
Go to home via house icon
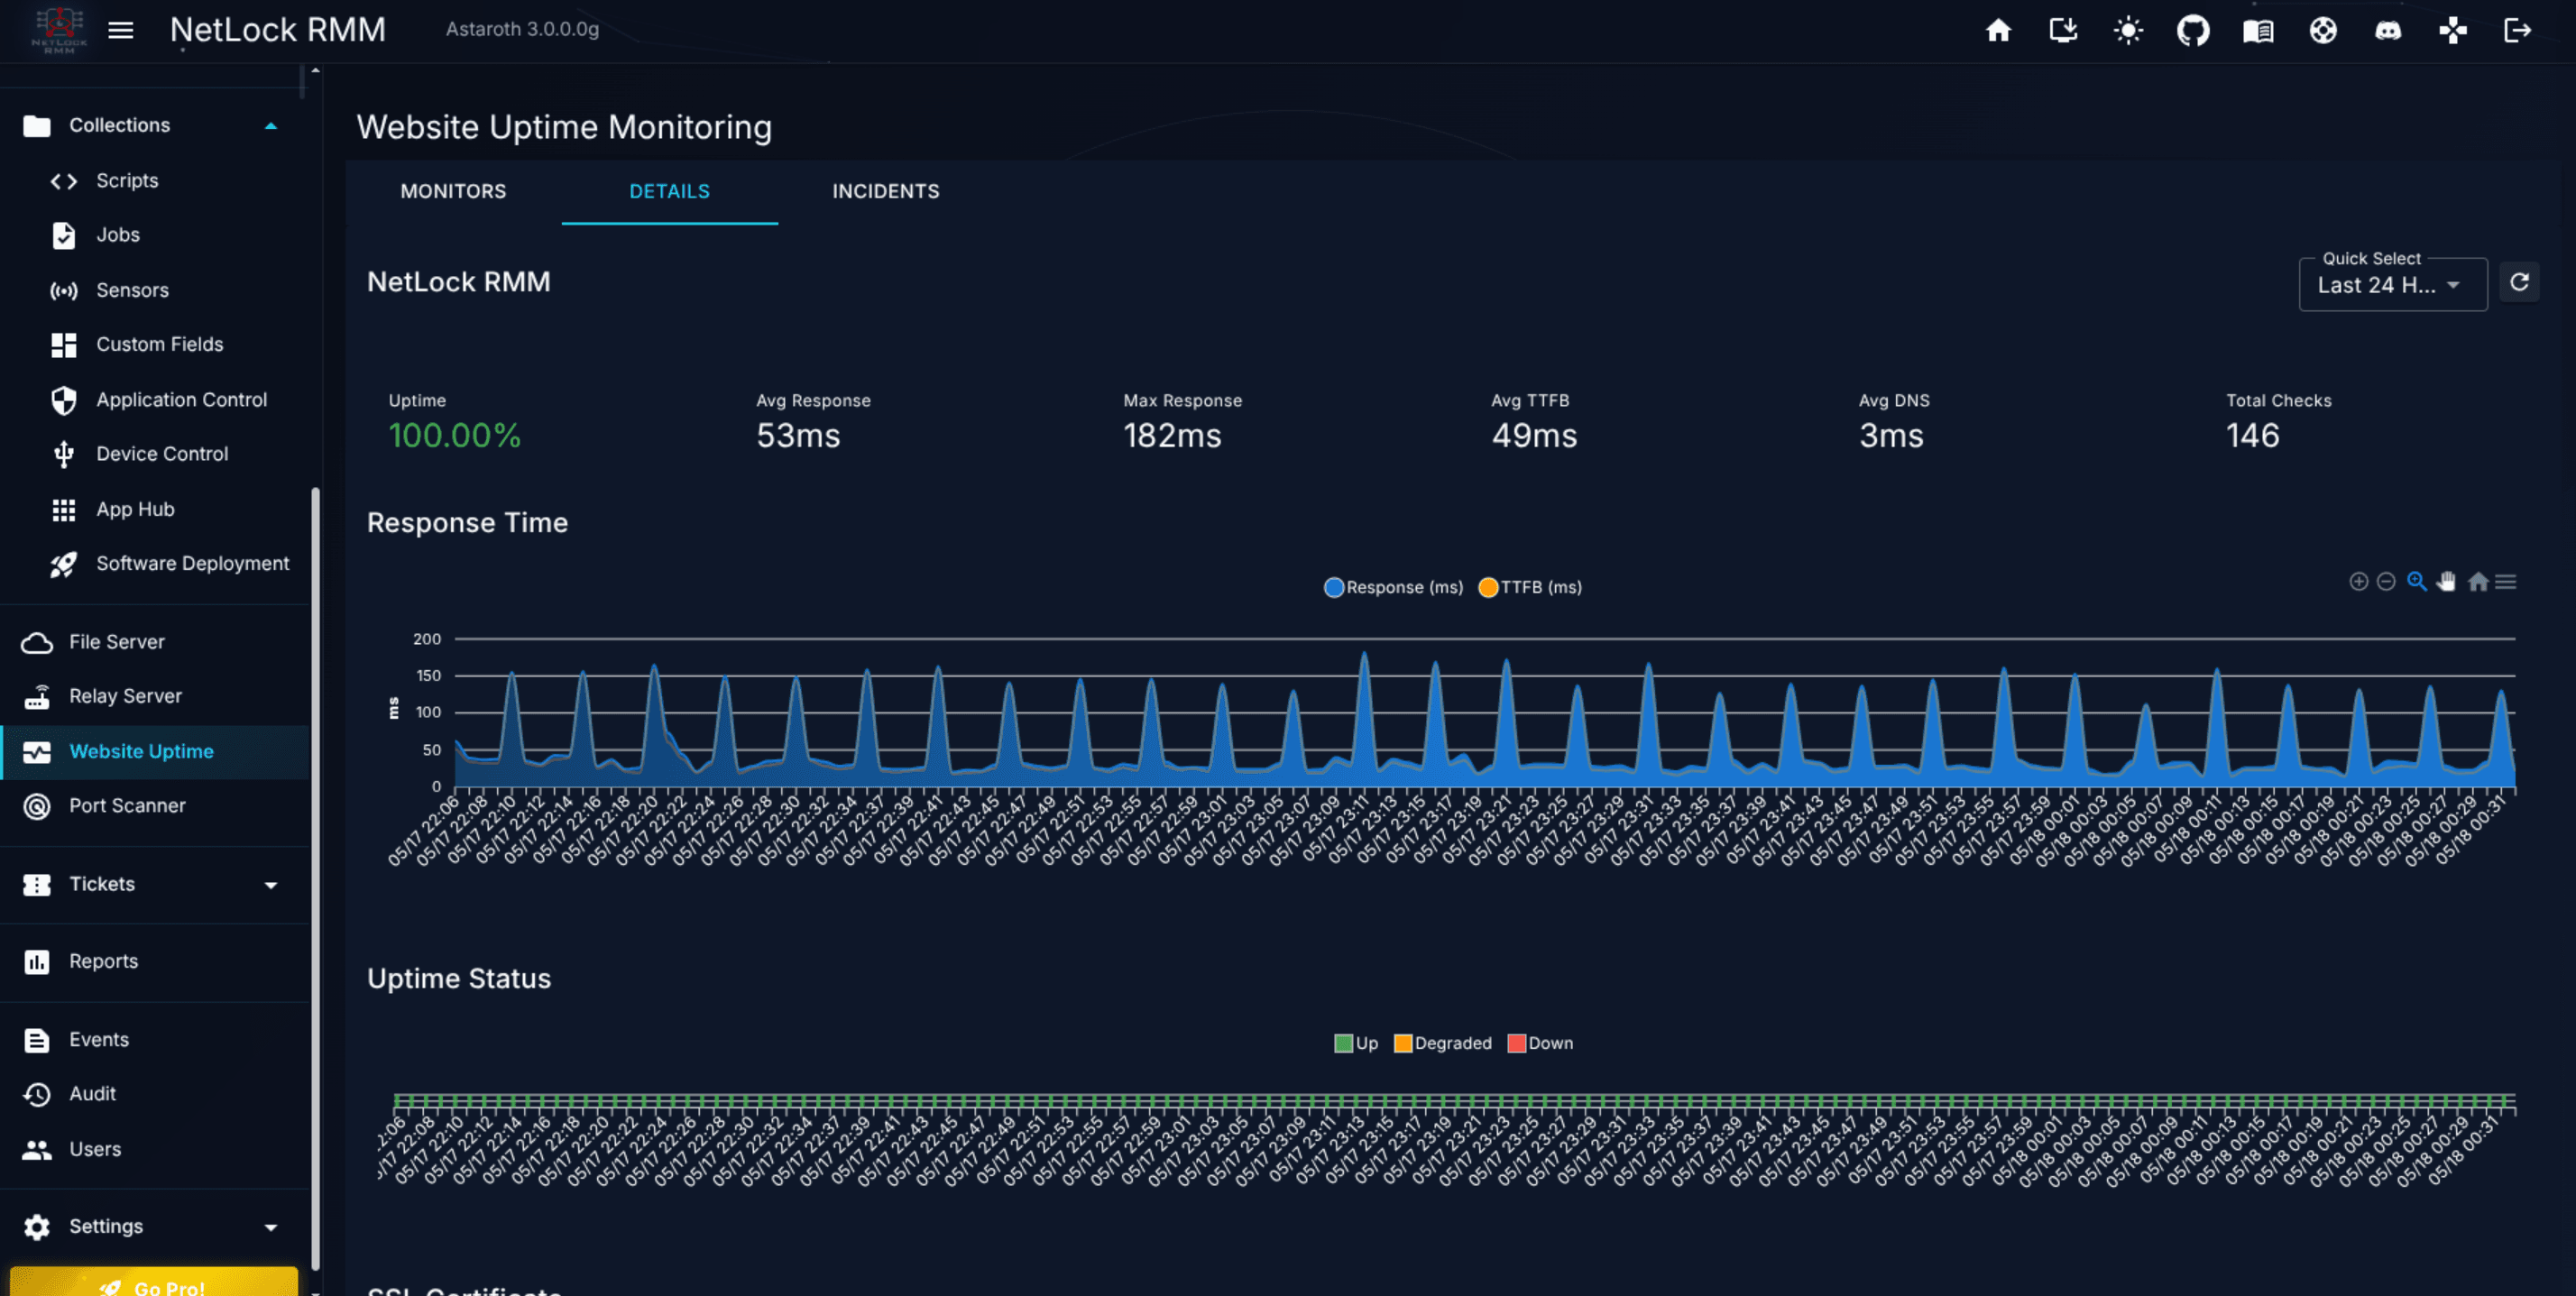point(1998,30)
